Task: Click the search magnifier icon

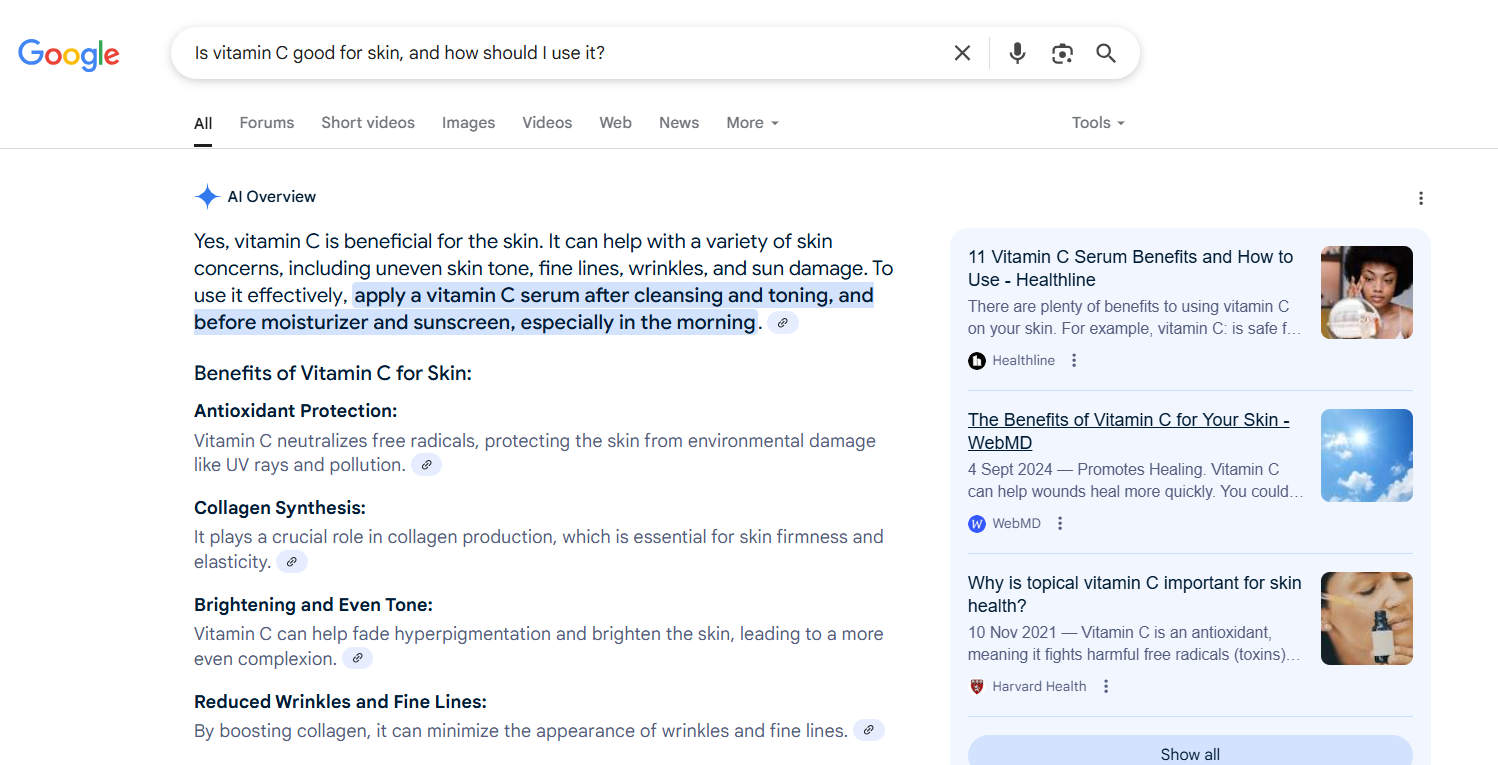Action: pyautogui.click(x=1105, y=52)
